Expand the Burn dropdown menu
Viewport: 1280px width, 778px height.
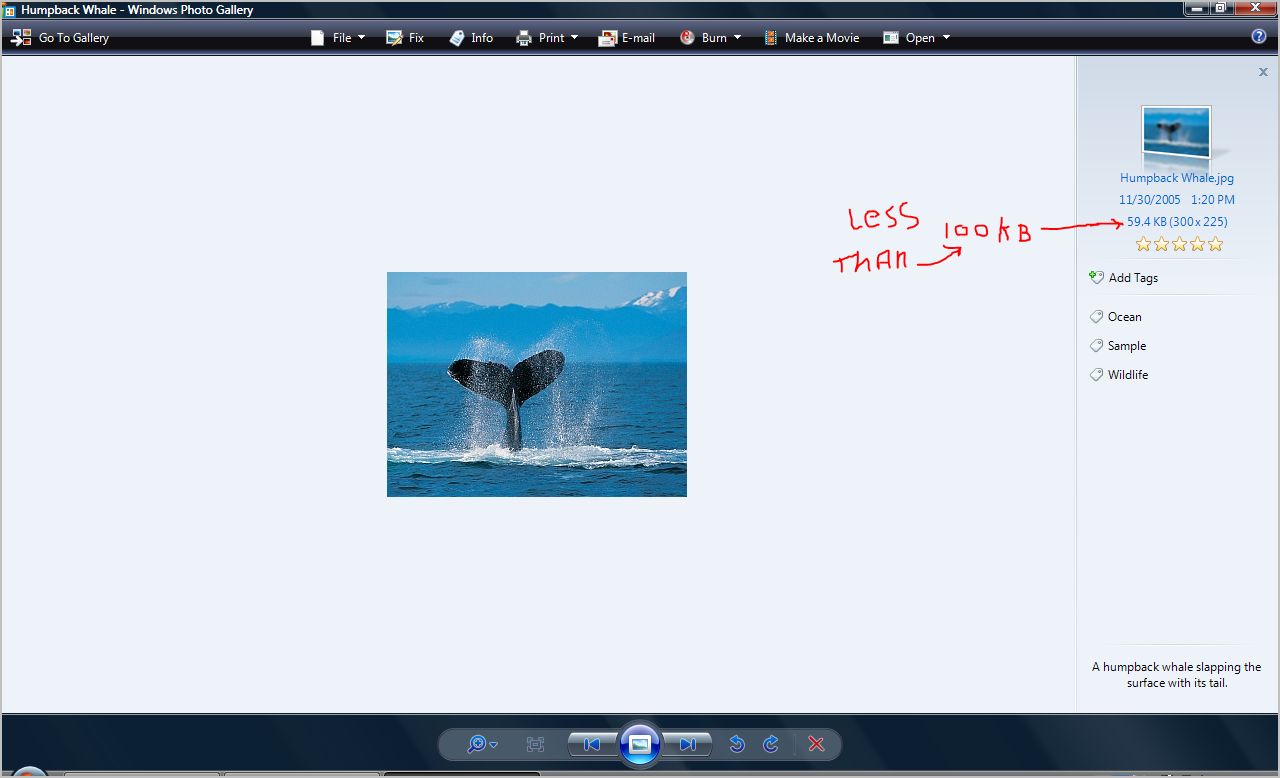[x=710, y=38]
